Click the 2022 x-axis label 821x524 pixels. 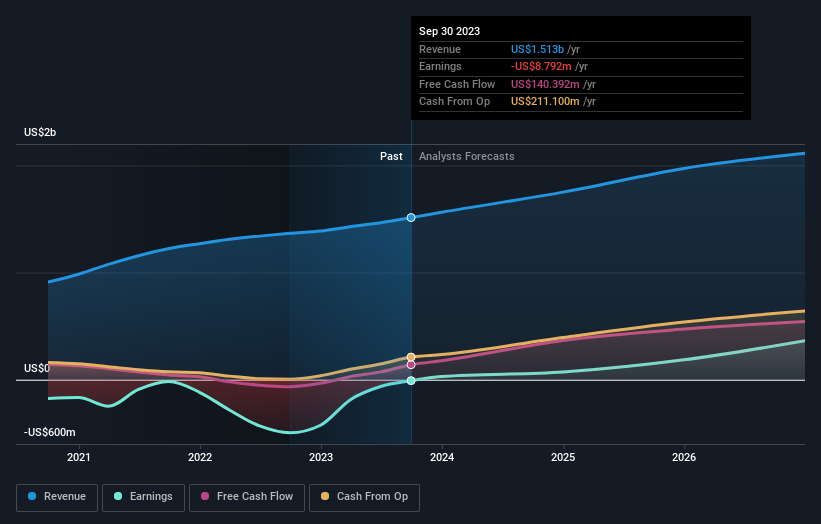[200, 458]
